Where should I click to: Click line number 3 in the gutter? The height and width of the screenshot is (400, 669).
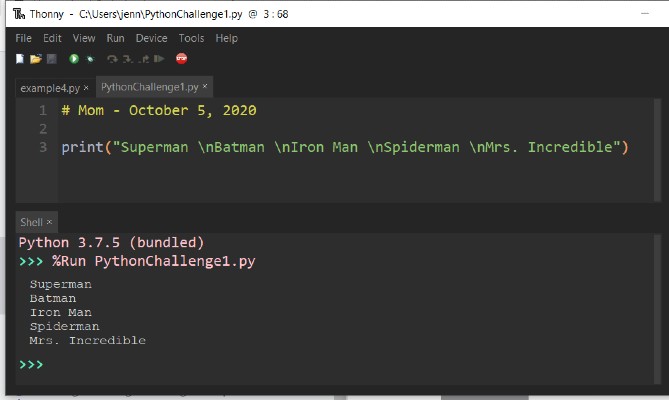pyautogui.click(x=43, y=148)
